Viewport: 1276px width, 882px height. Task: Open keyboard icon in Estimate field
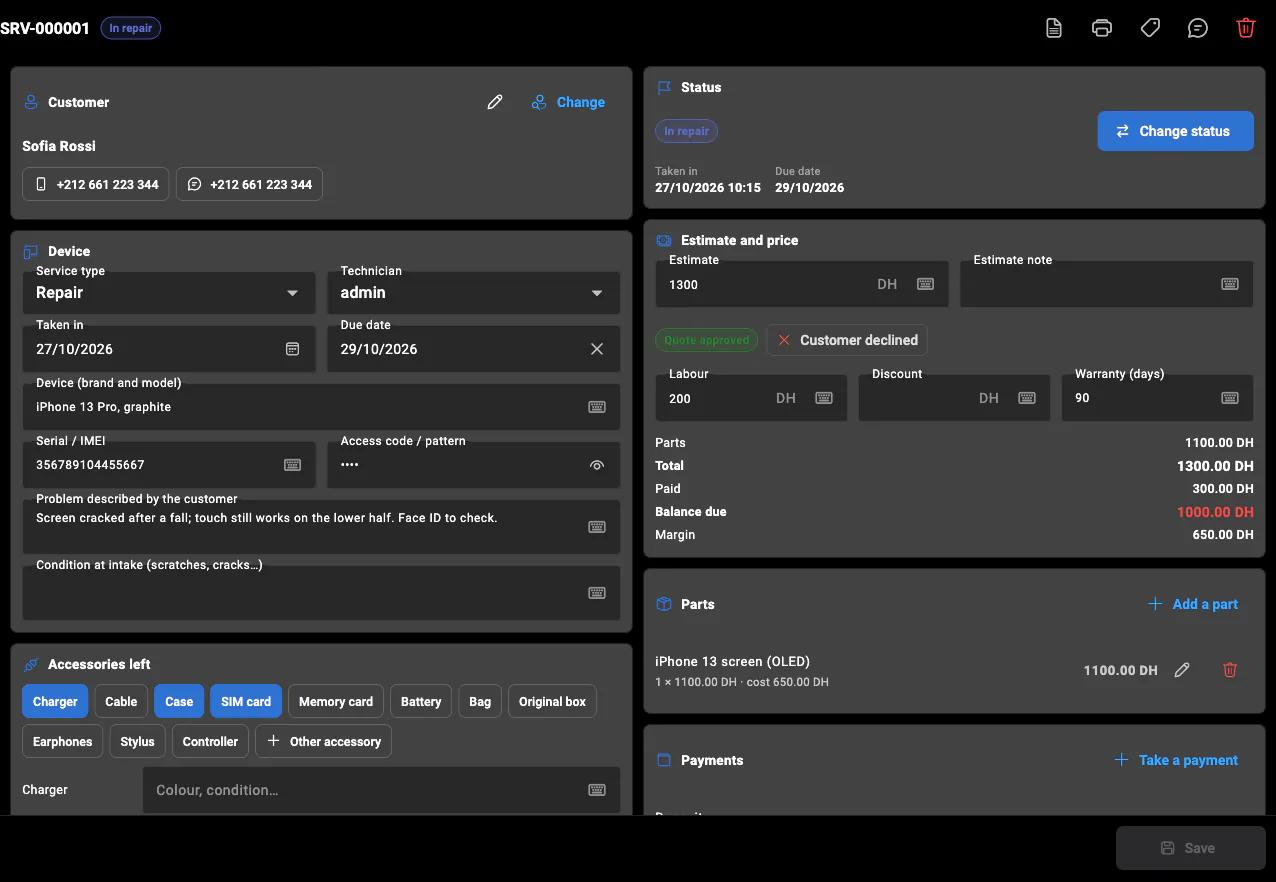point(926,284)
